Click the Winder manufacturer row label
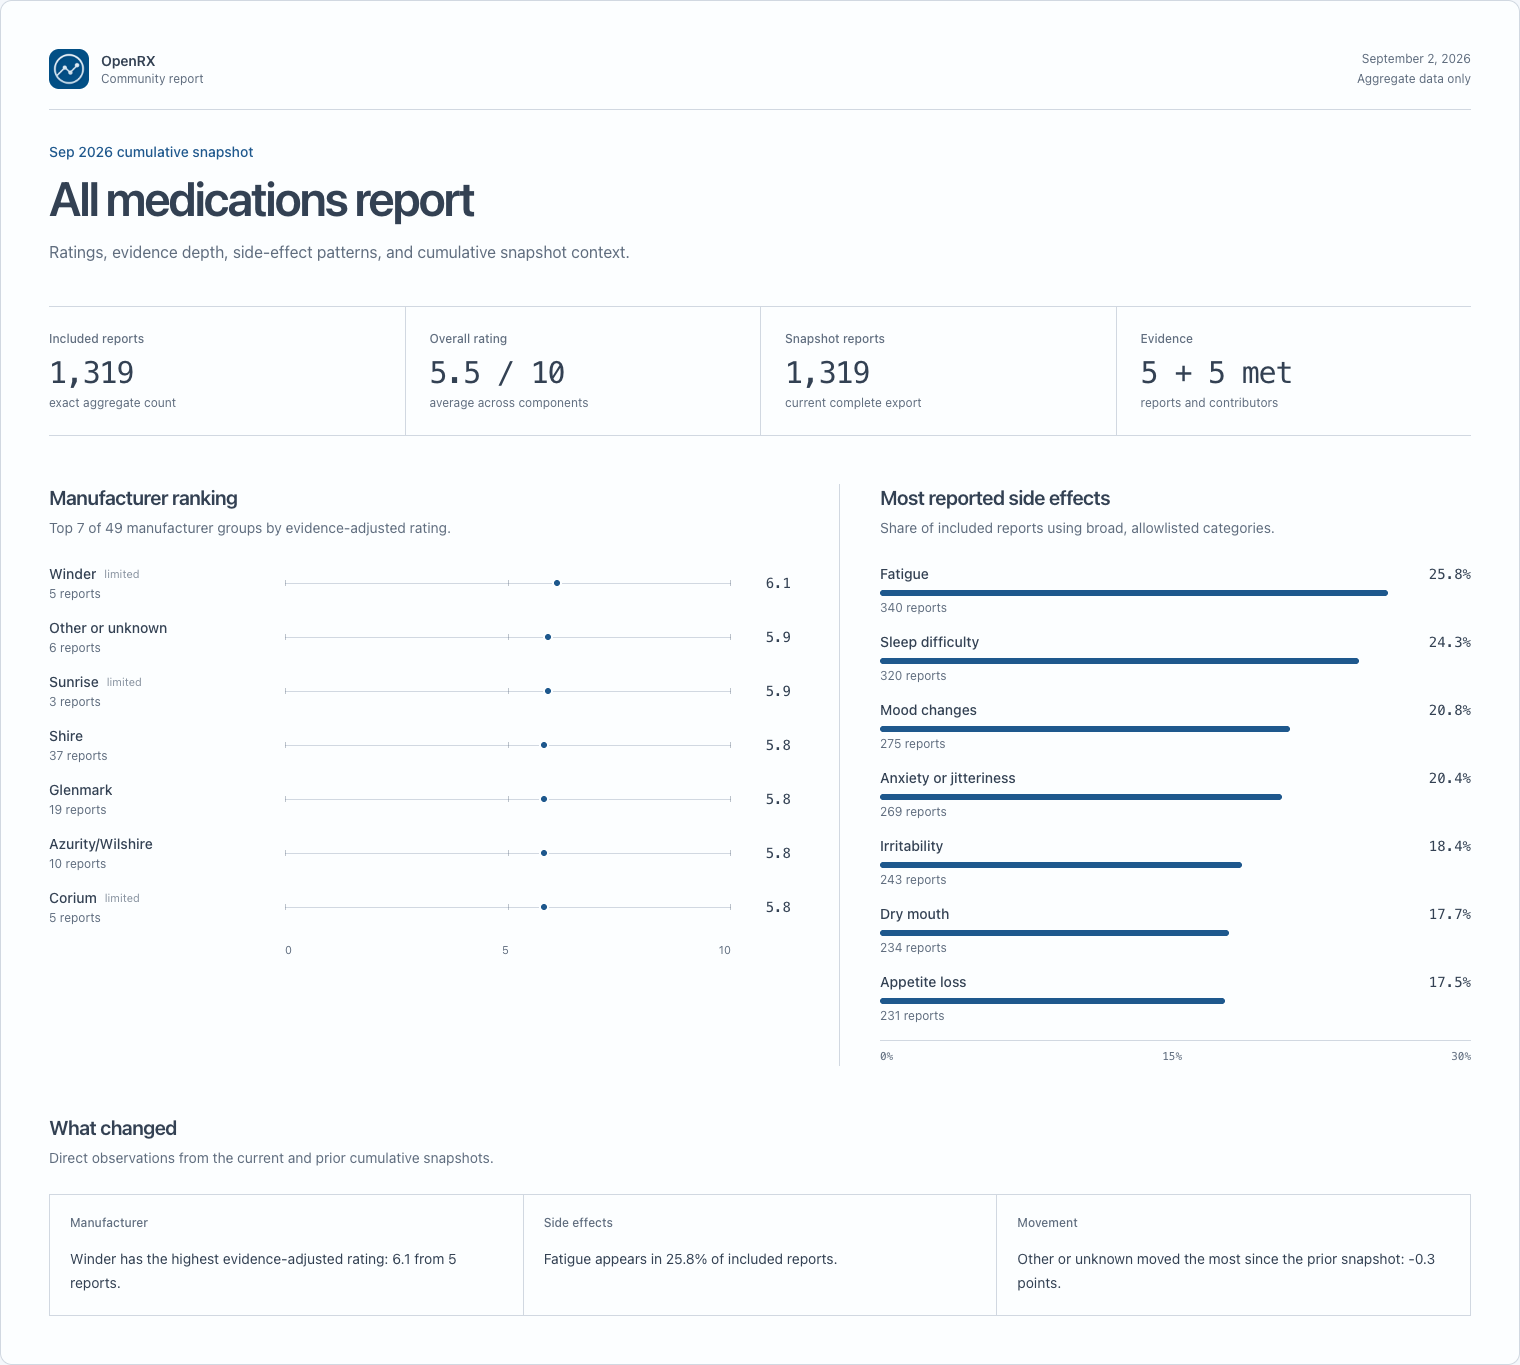 click(x=72, y=574)
